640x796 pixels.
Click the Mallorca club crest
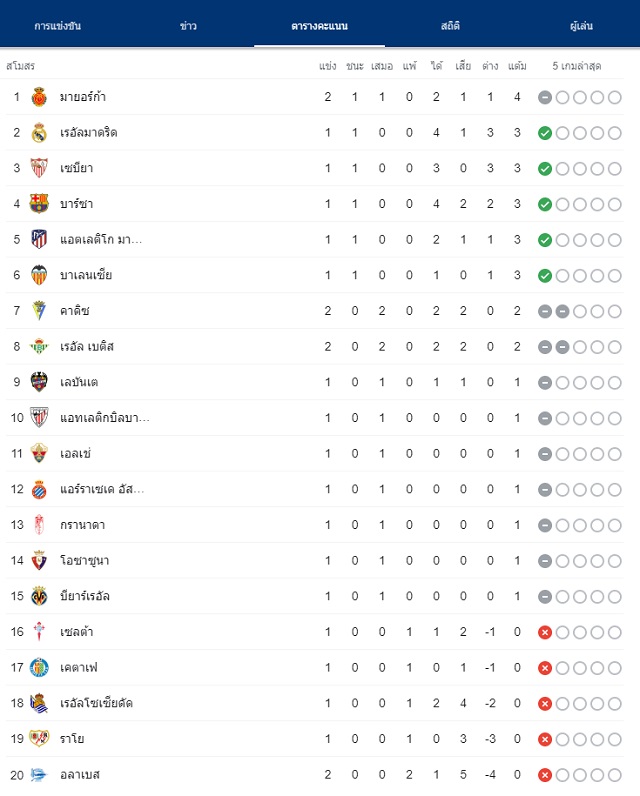[39, 97]
